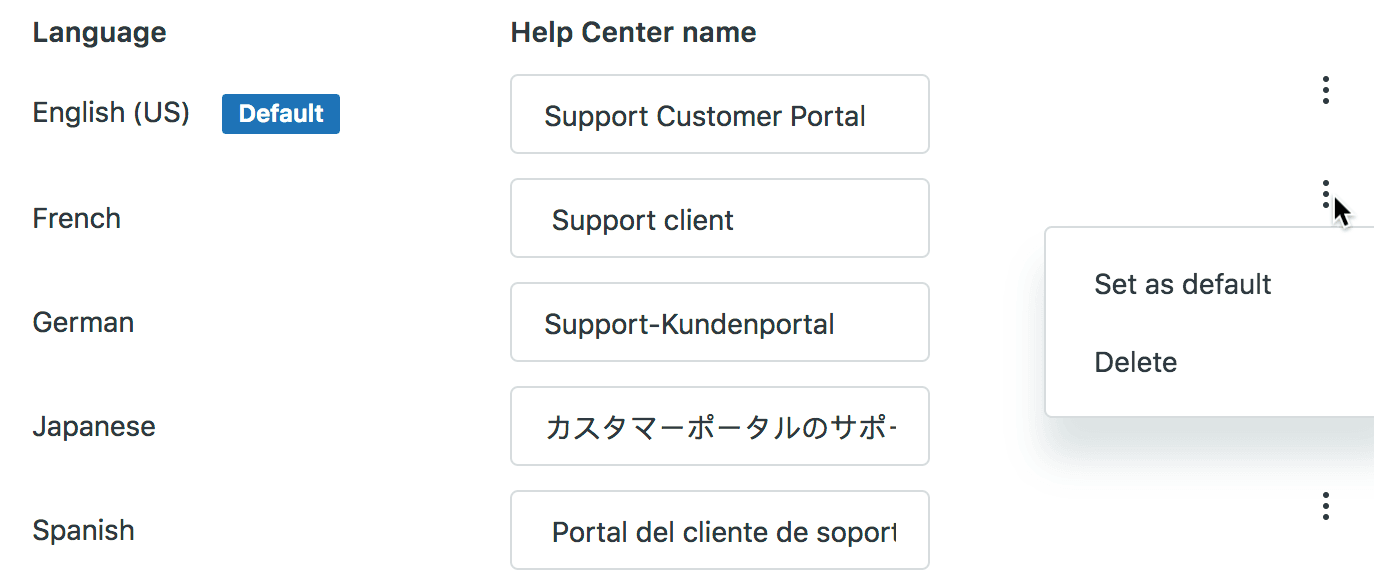Click the Help Center name column header
1374x588 pixels.
coord(633,31)
